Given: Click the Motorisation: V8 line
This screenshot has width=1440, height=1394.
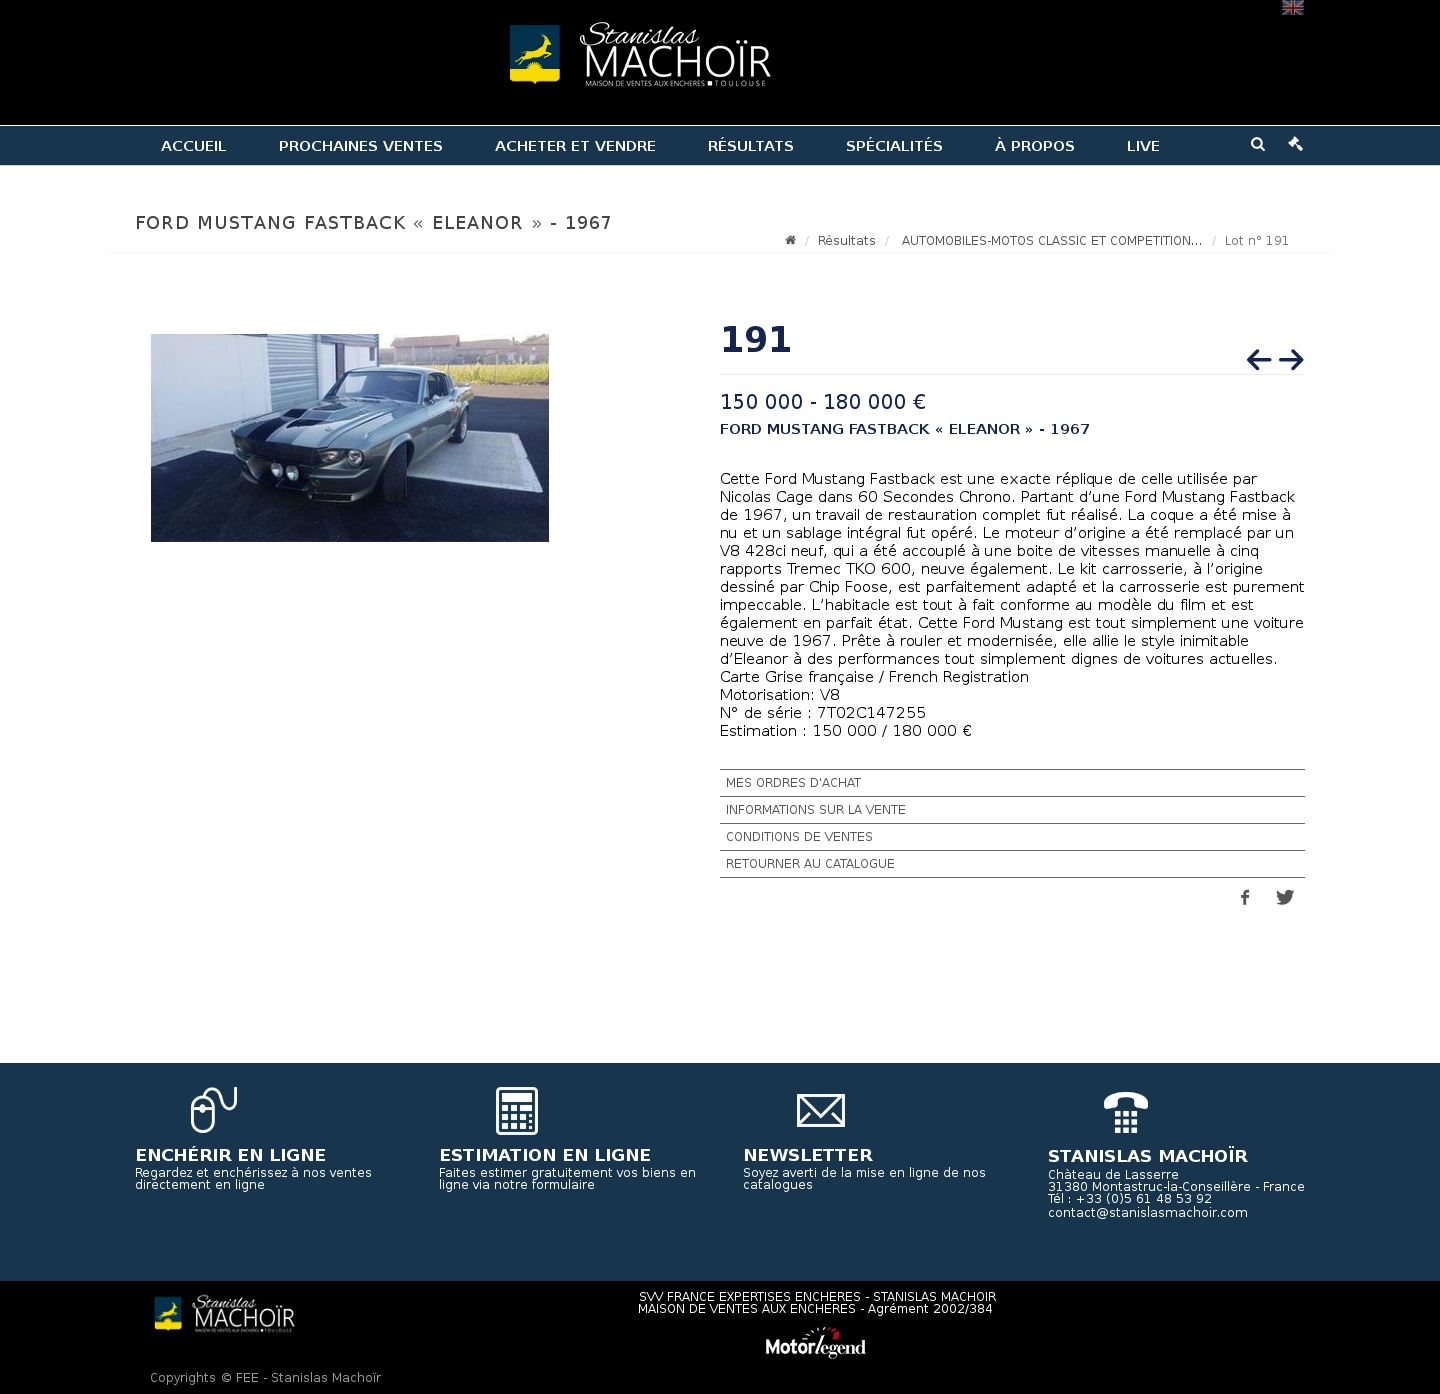Looking at the screenshot, I should tap(780, 695).
